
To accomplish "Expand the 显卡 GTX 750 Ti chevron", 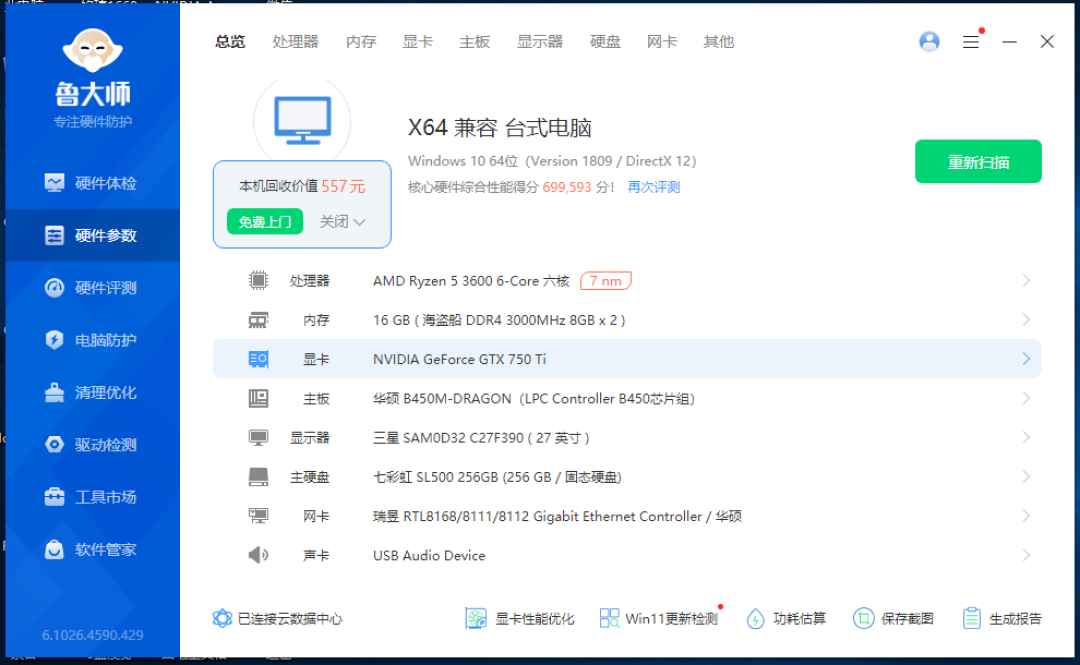I will click(x=1026, y=359).
